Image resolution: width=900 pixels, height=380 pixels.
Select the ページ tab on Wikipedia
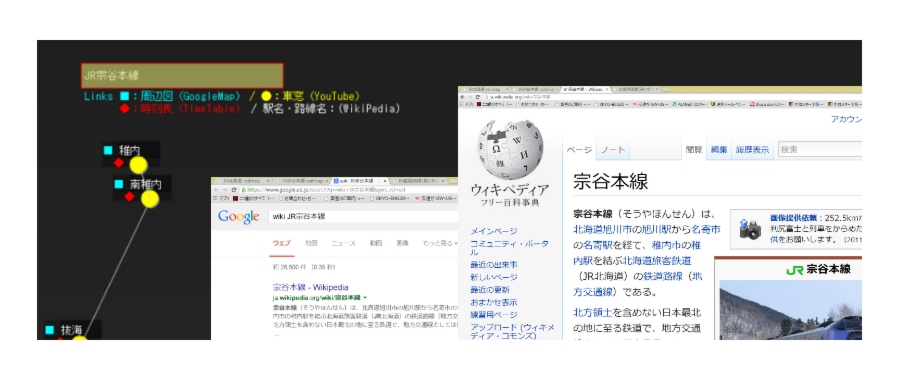tap(579, 150)
